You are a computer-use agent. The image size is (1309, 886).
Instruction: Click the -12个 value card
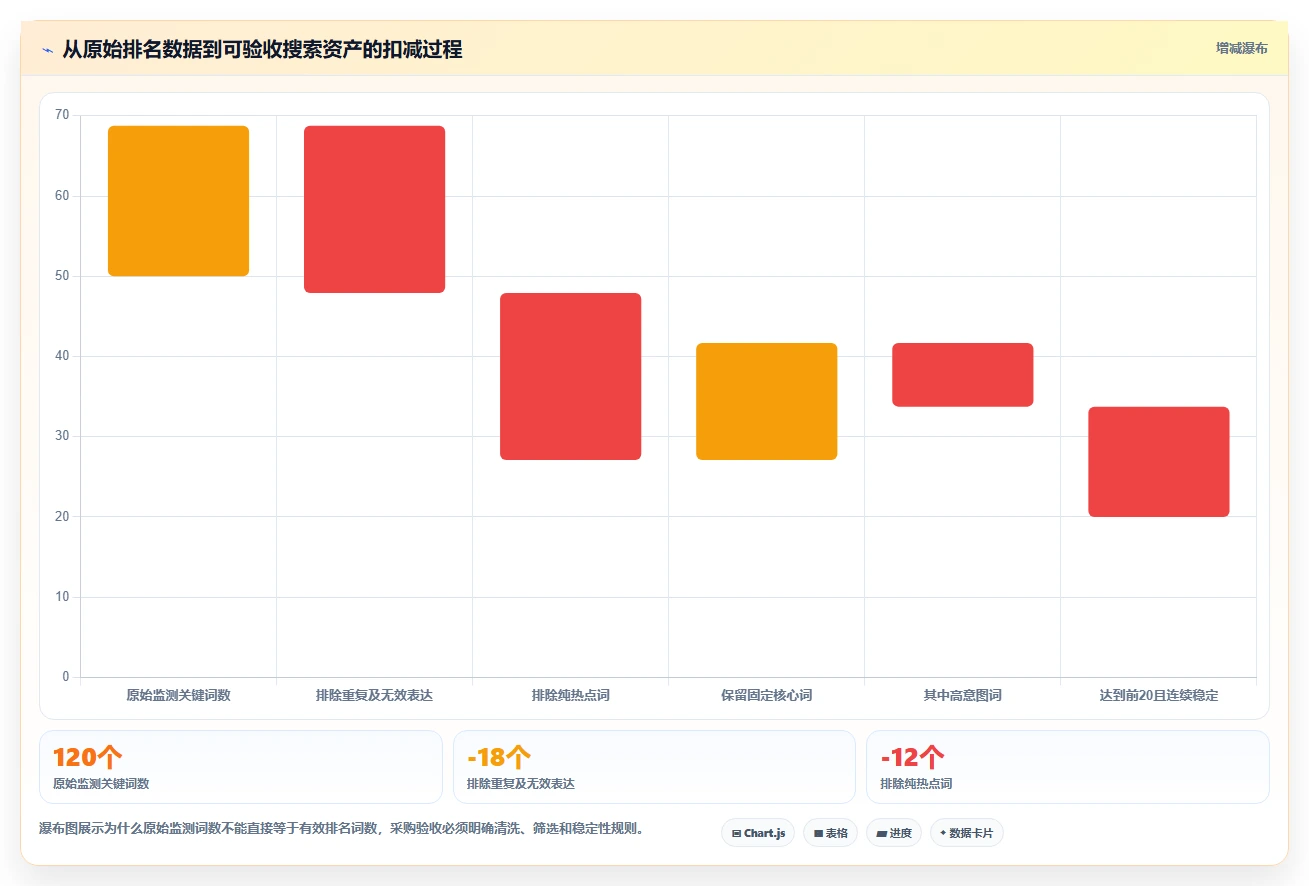tap(1068, 767)
